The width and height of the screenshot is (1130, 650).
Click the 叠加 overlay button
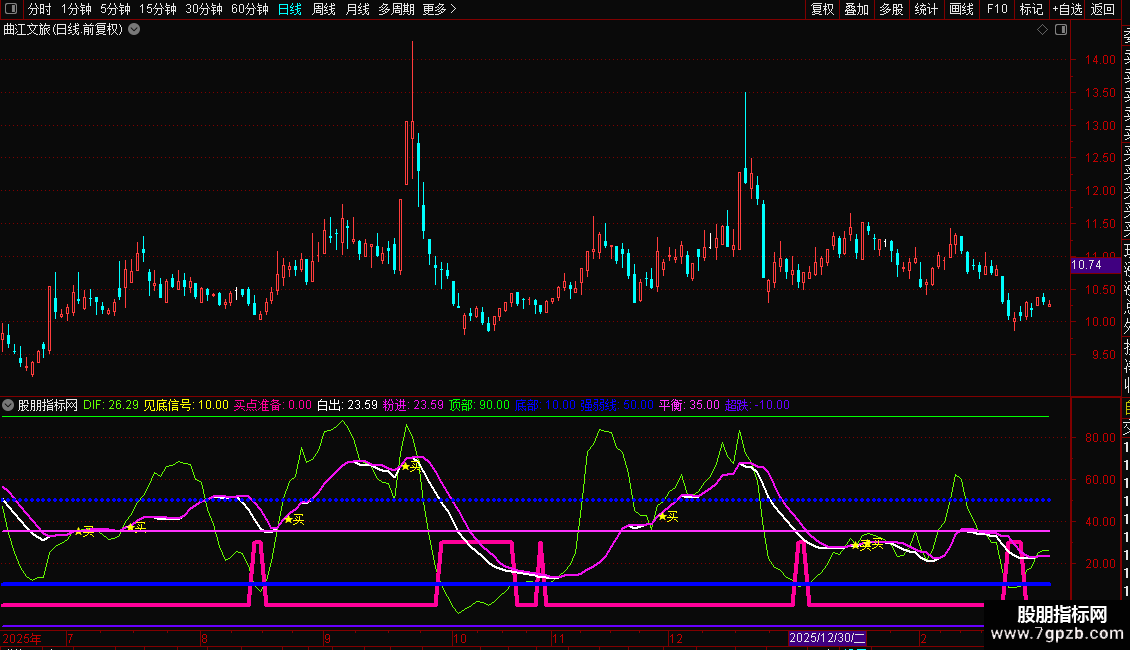tap(856, 10)
